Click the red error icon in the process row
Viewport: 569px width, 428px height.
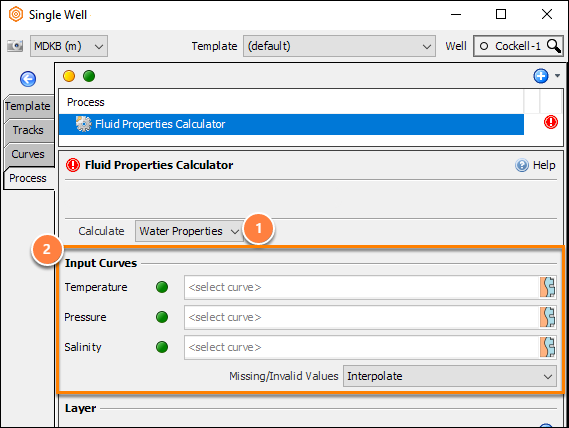pos(550,122)
